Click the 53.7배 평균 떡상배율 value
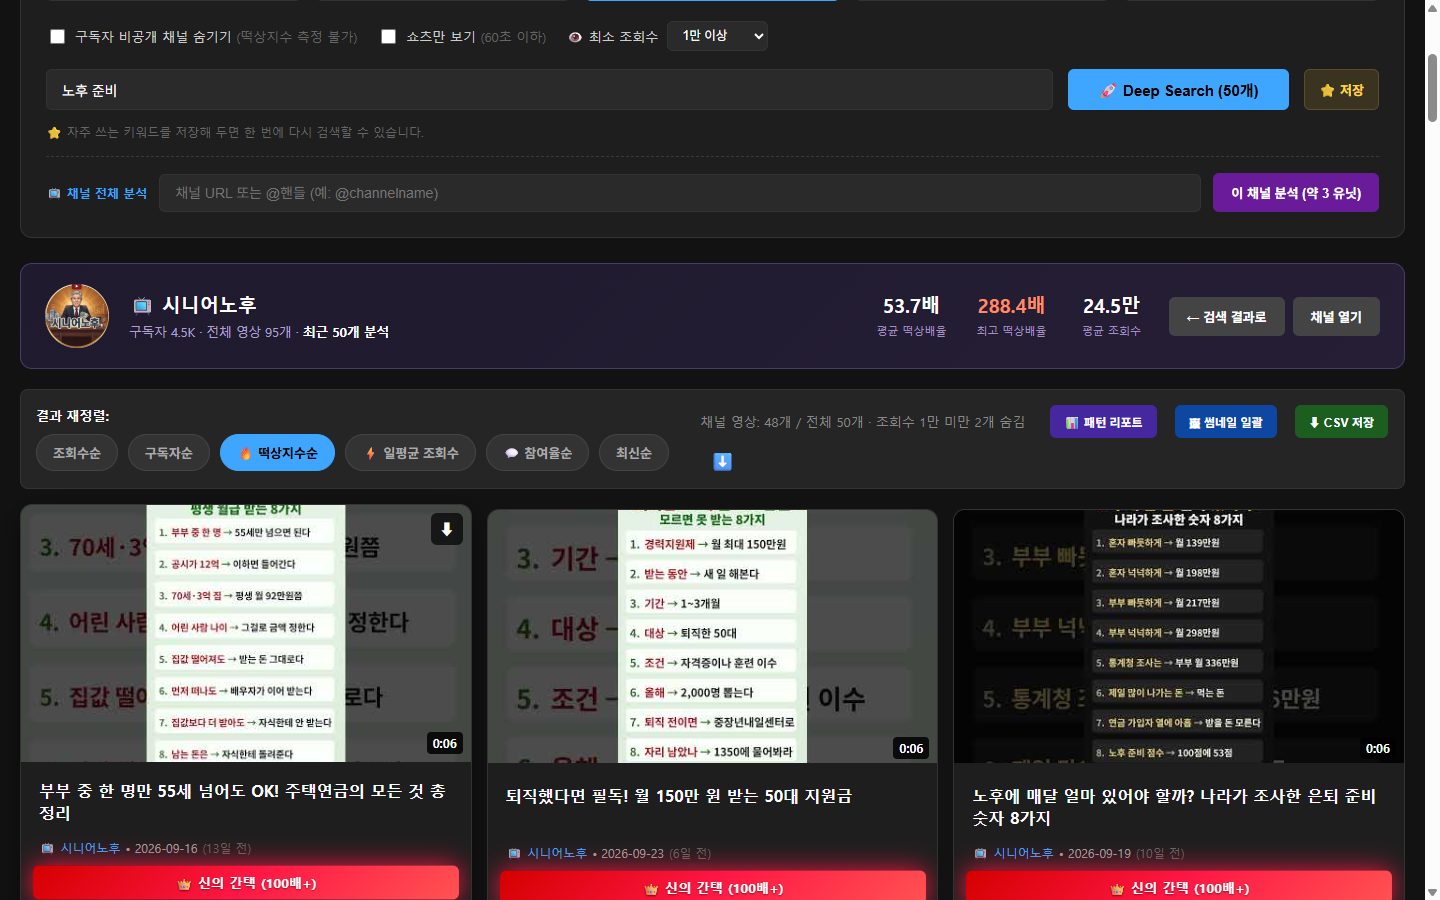 (x=911, y=306)
